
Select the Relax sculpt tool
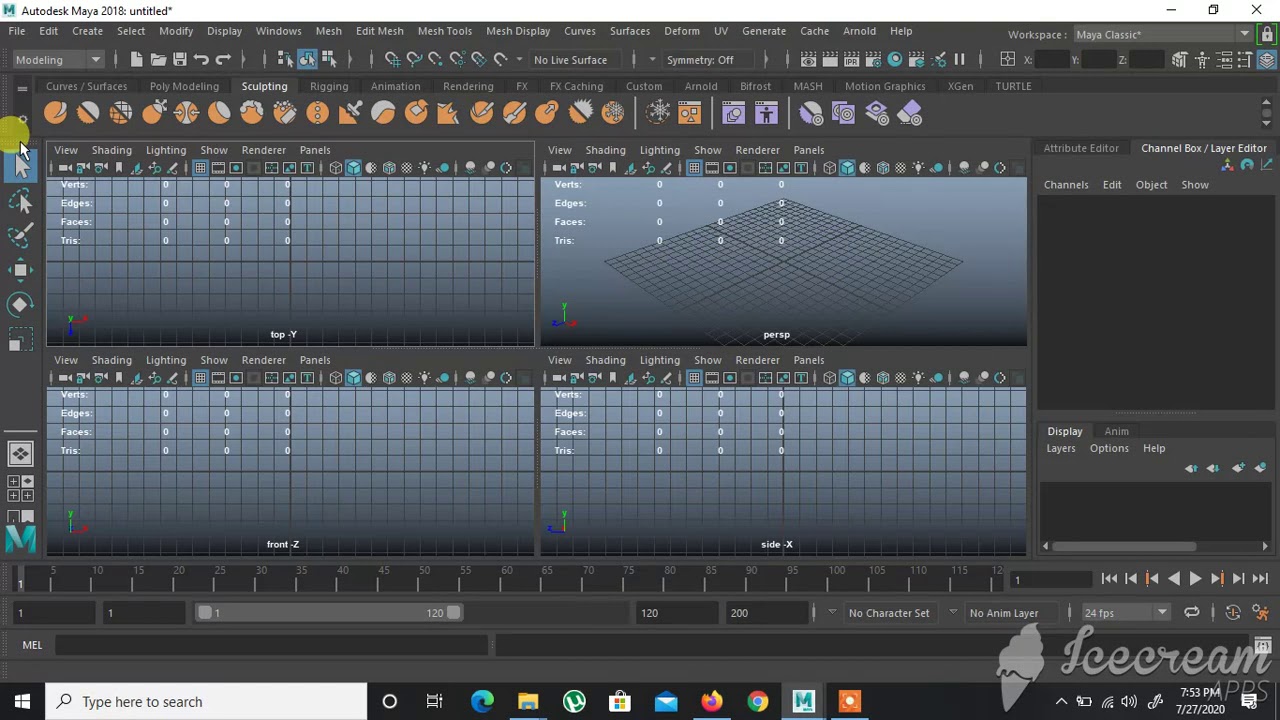[x=121, y=113]
